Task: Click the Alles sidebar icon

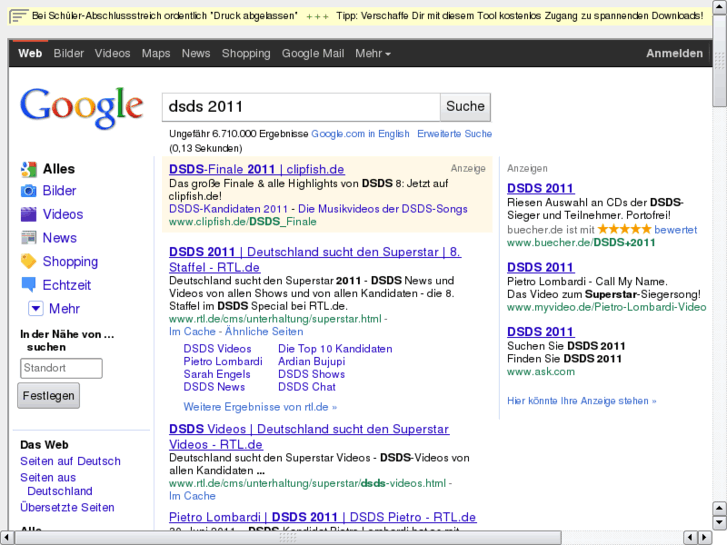Action: point(28,169)
